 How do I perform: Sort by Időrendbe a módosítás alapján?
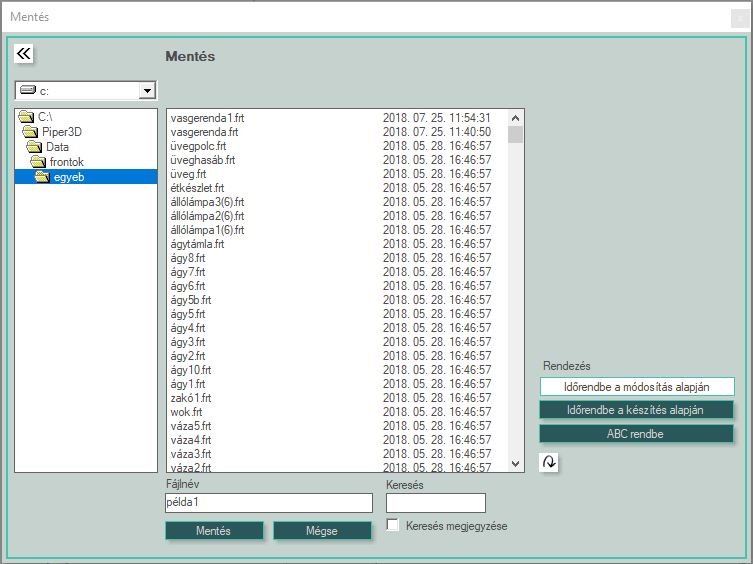pos(636,387)
